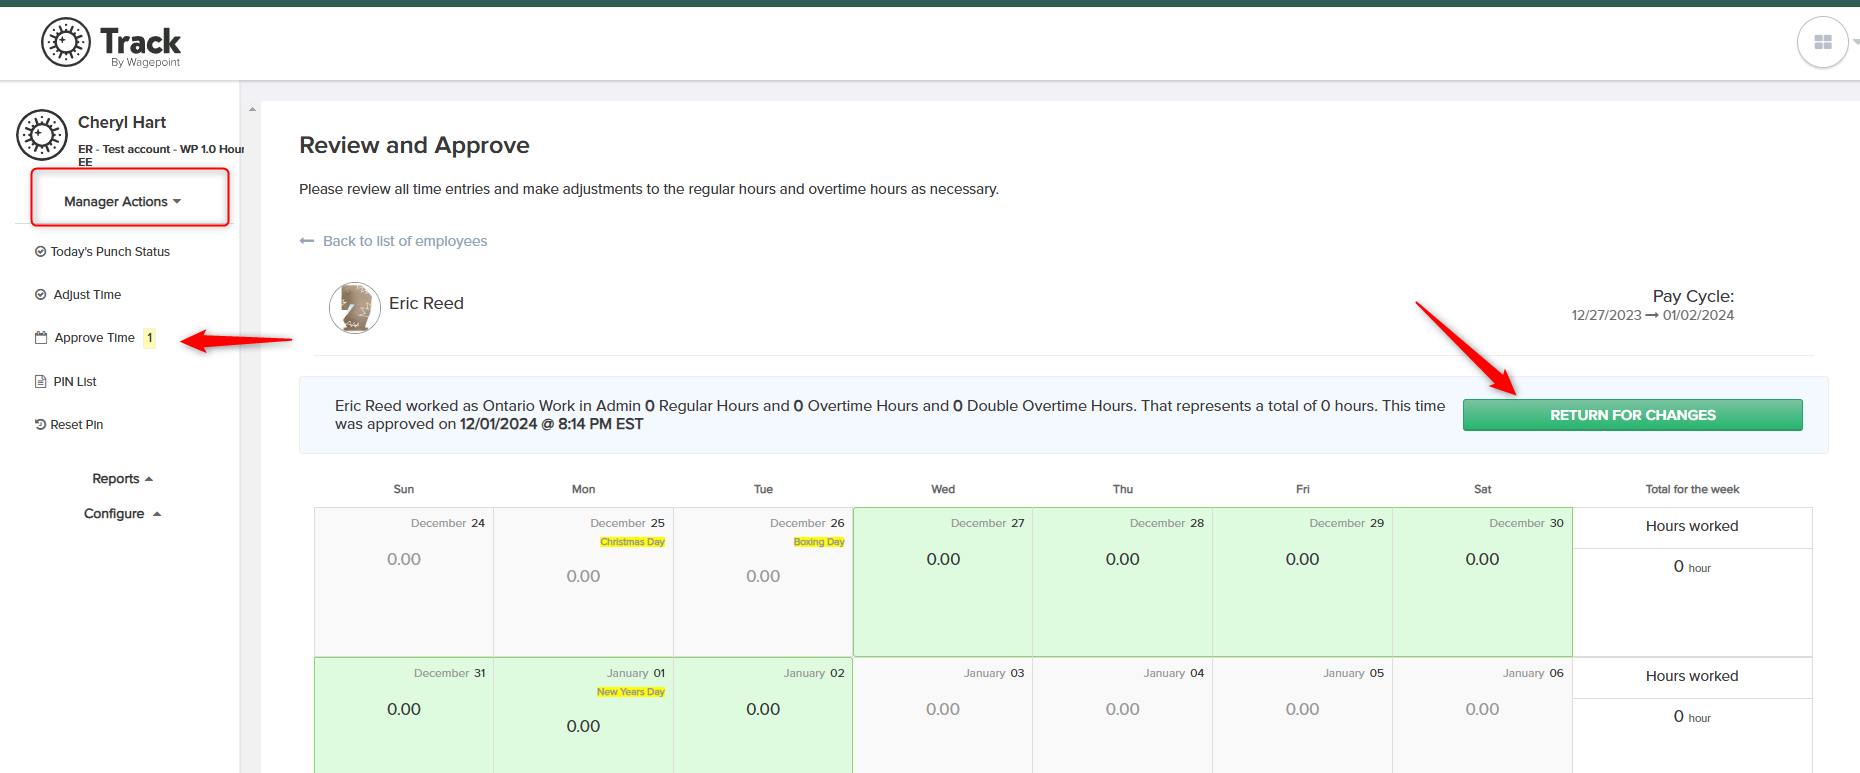Expand the Configure section
This screenshot has height=773, width=1860.
coord(122,514)
